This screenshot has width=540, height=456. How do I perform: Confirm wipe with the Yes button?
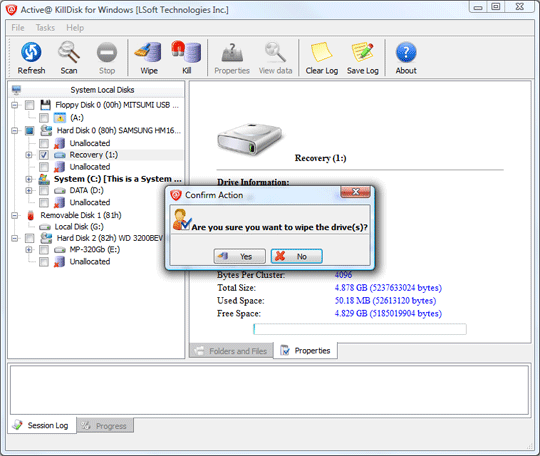(x=239, y=256)
